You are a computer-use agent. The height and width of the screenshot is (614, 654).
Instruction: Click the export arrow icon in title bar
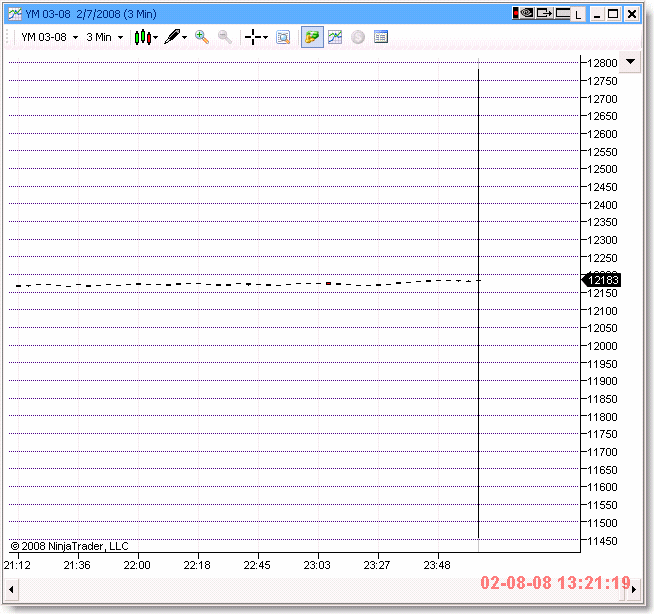[x=544, y=13]
